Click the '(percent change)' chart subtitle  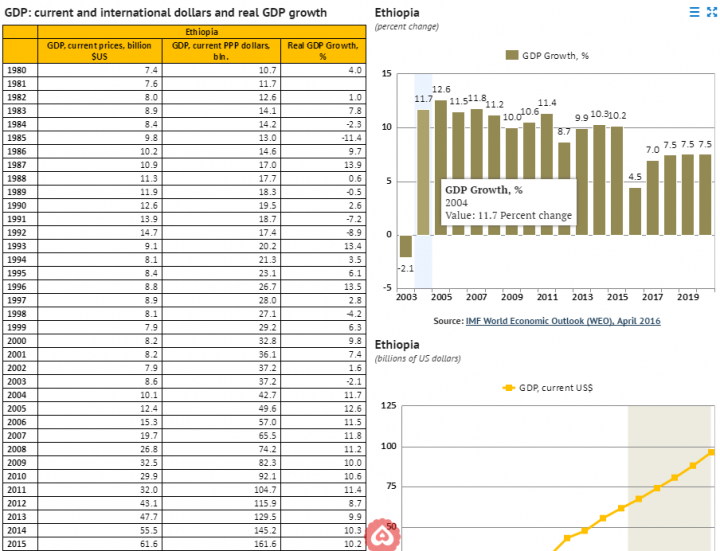407,27
